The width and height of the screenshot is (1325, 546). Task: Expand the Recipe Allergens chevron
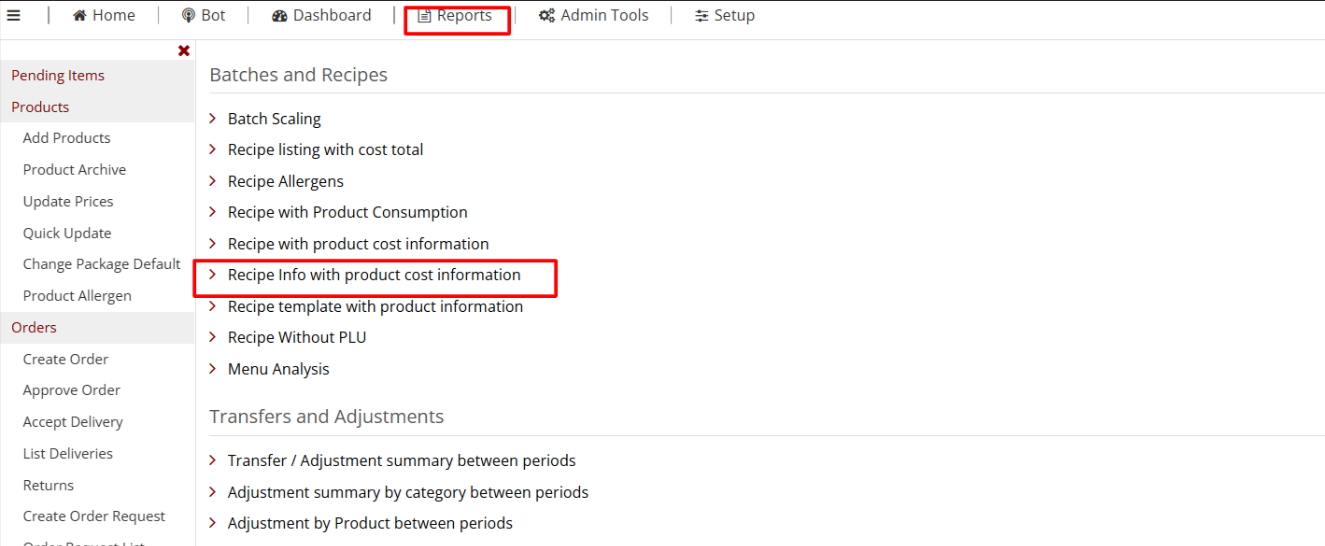pyautogui.click(x=213, y=181)
